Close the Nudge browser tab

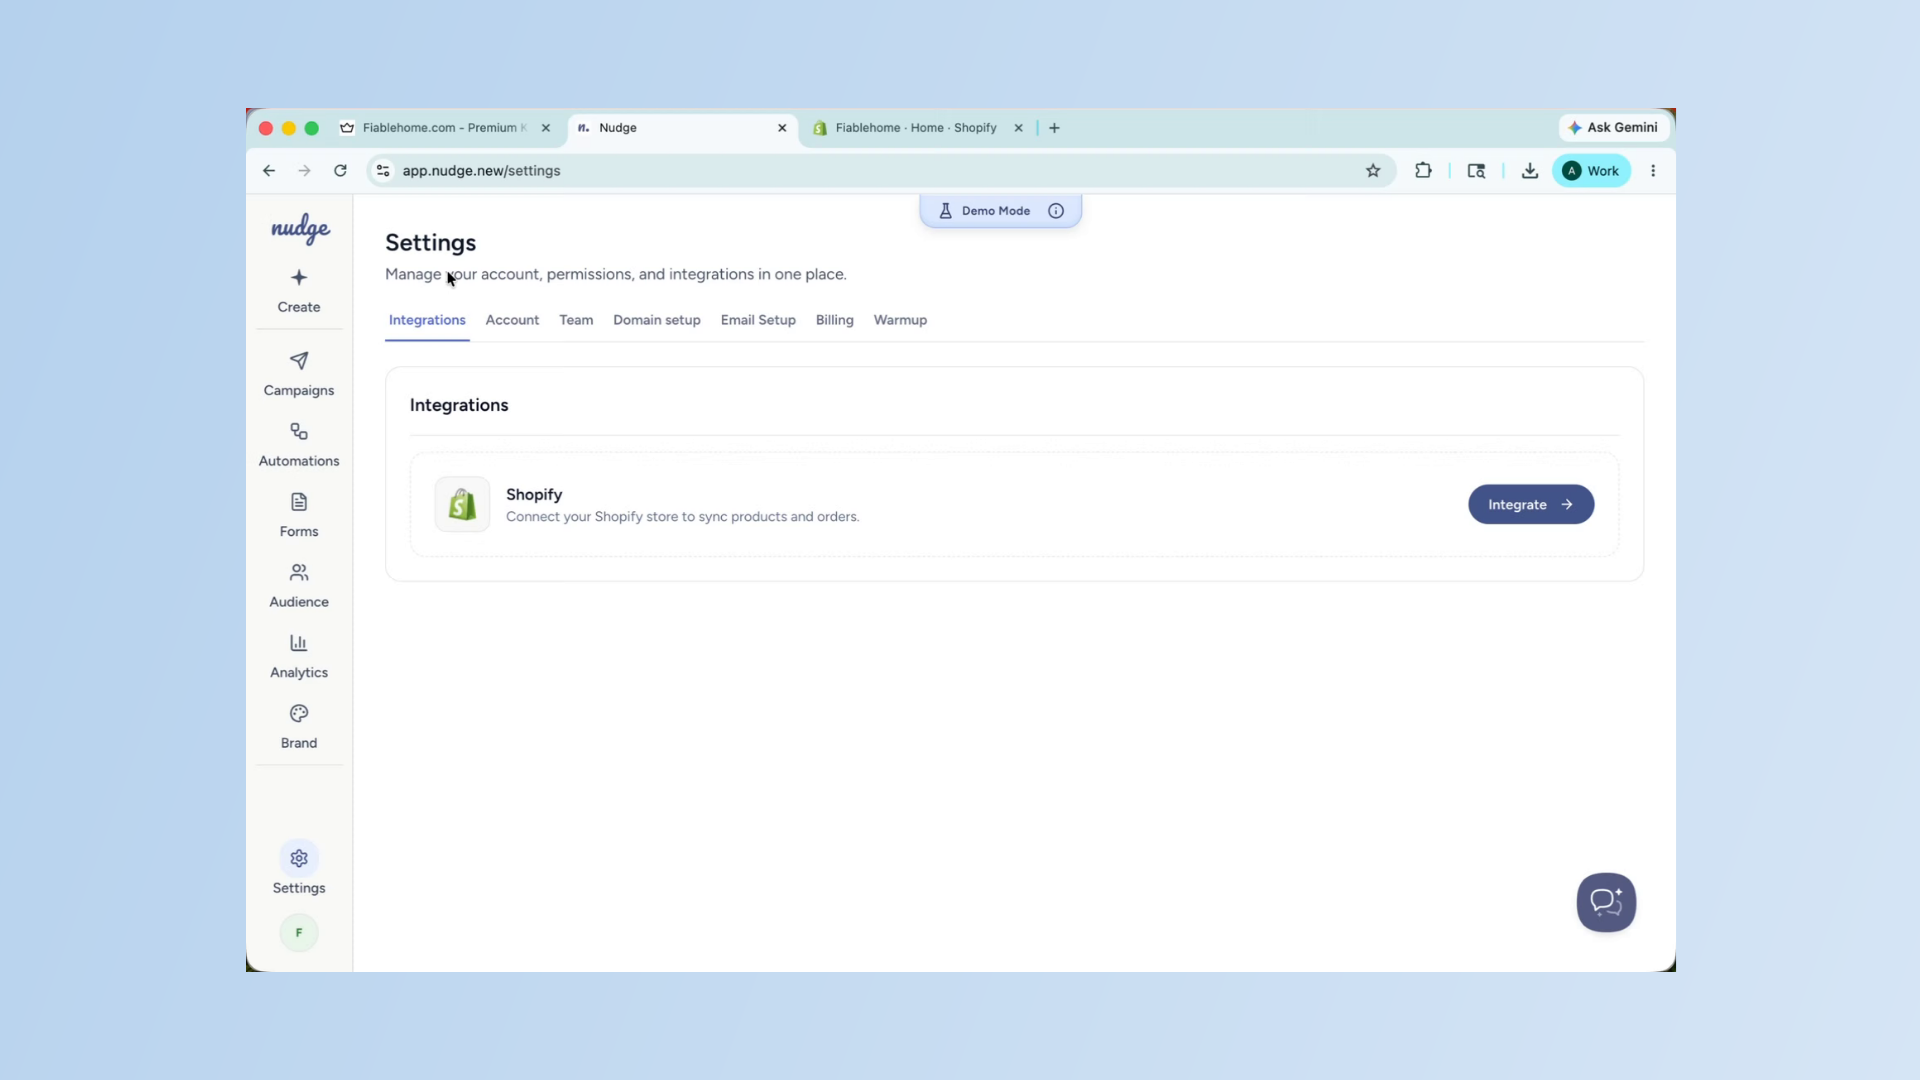[x=782, y=128]
